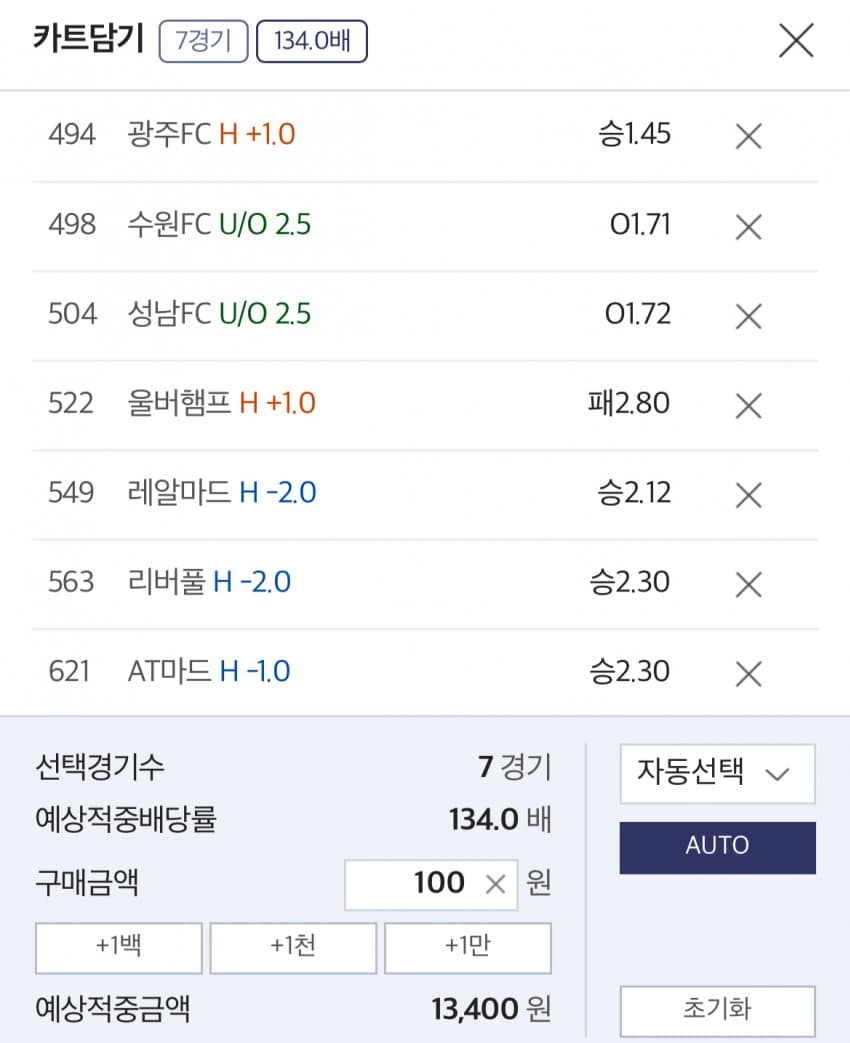The image size is (850, 1043).
Task: Open the 자동선택 dropdown
Action: click(x=717, y=773)
